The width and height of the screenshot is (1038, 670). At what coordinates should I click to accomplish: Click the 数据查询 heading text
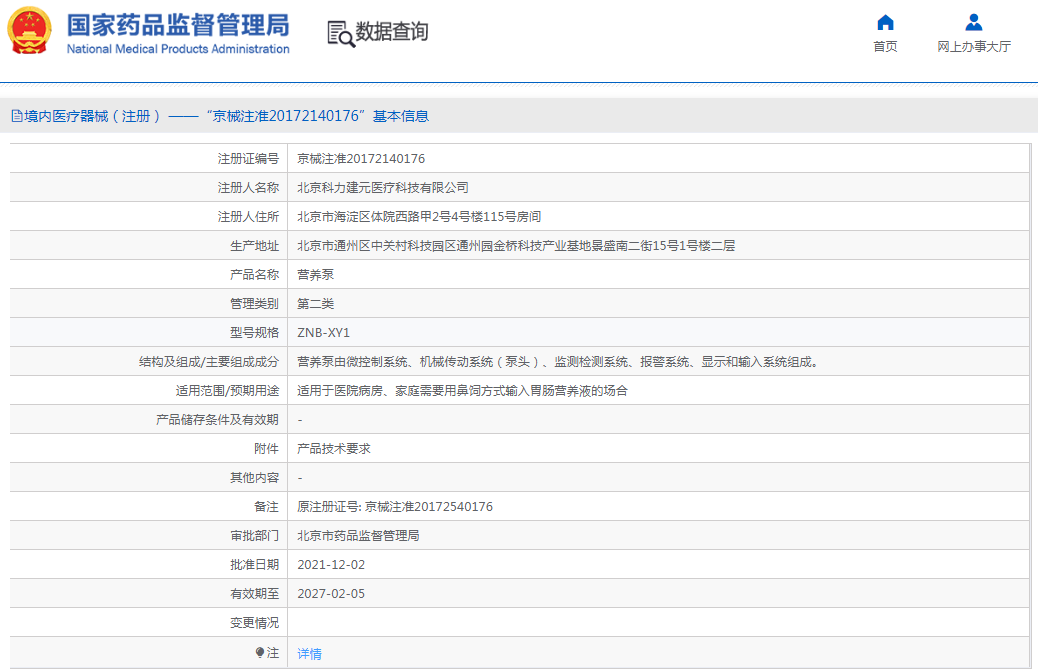pos(392,32)
